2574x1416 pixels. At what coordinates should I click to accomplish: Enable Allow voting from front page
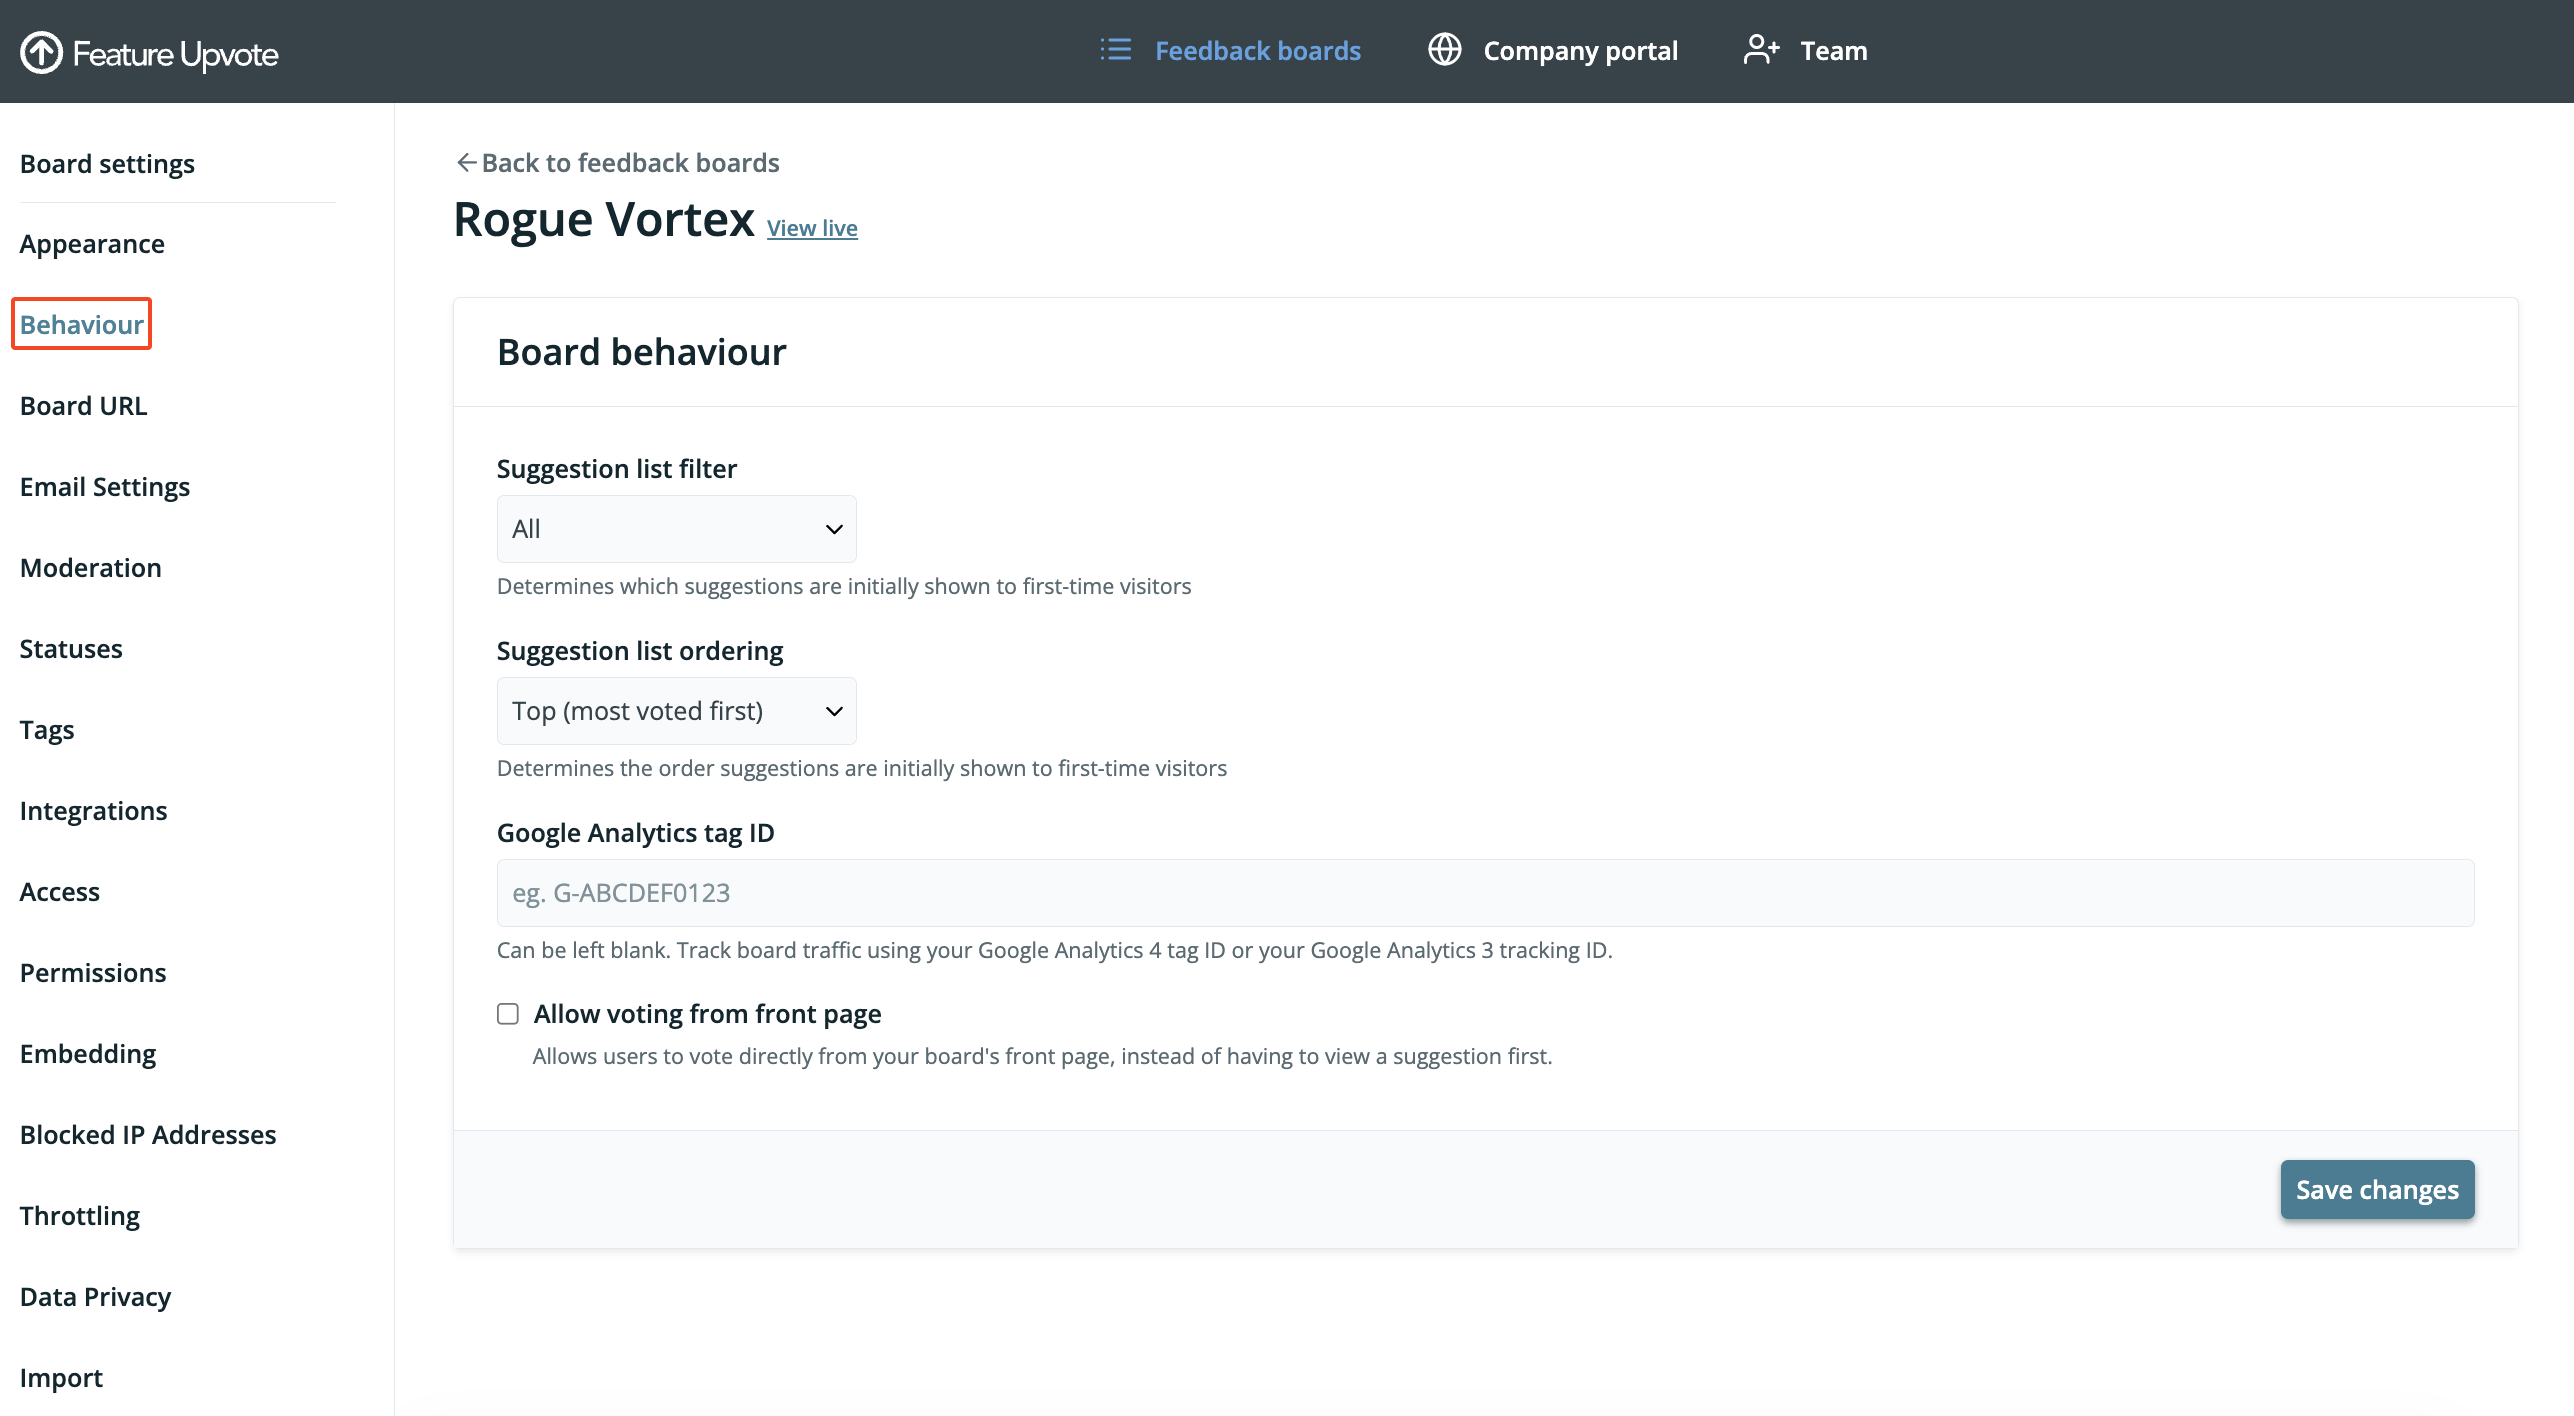pos(508,1014)
